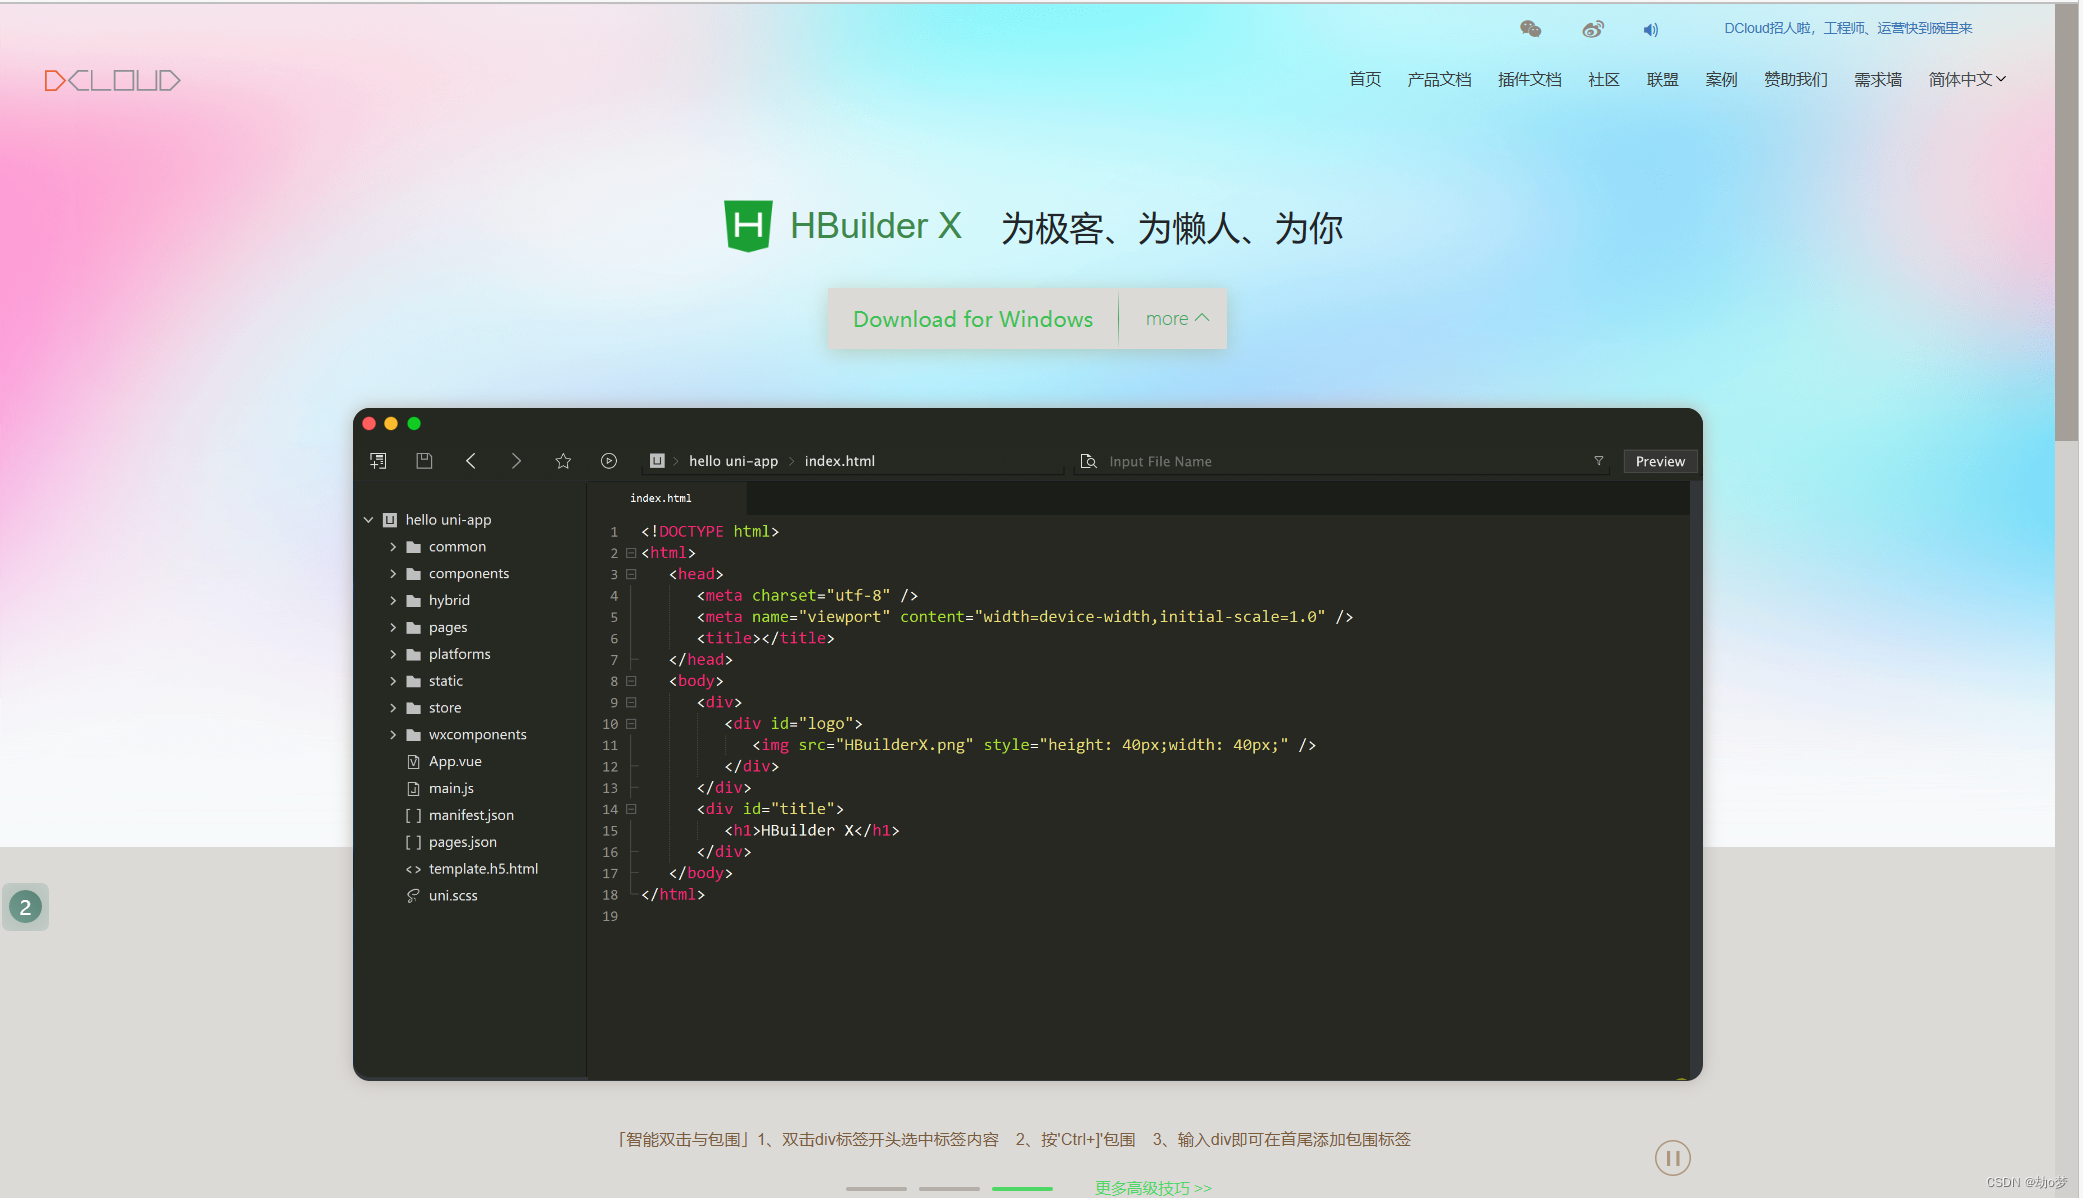This screenshot has height=1198, width=2083.
Task: Open the 插件文档 menu item
Action: click(x=1529, y=79)
